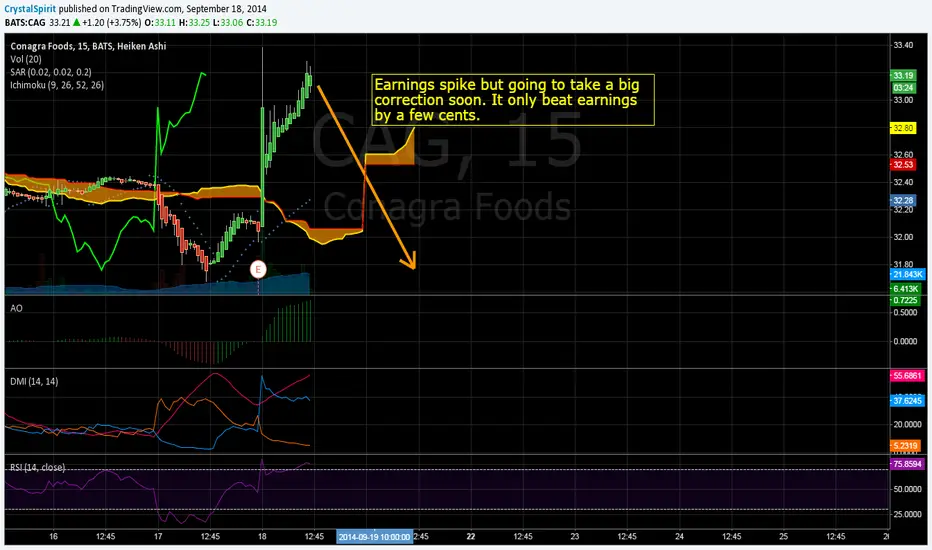Select the Ichimoku (9, 26, 52, 26) label
932x550 pixels.
point(56,85)
